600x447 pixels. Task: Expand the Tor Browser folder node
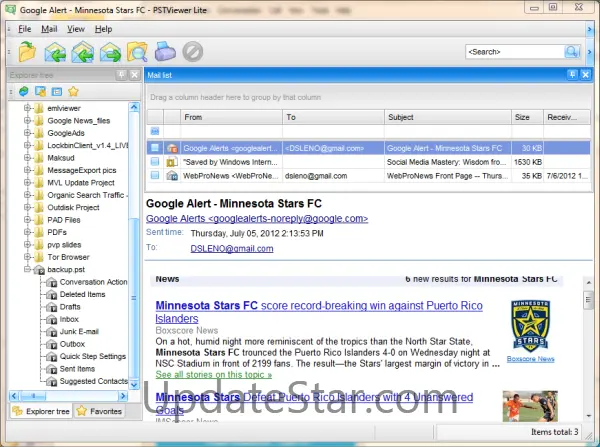[26, 257]
